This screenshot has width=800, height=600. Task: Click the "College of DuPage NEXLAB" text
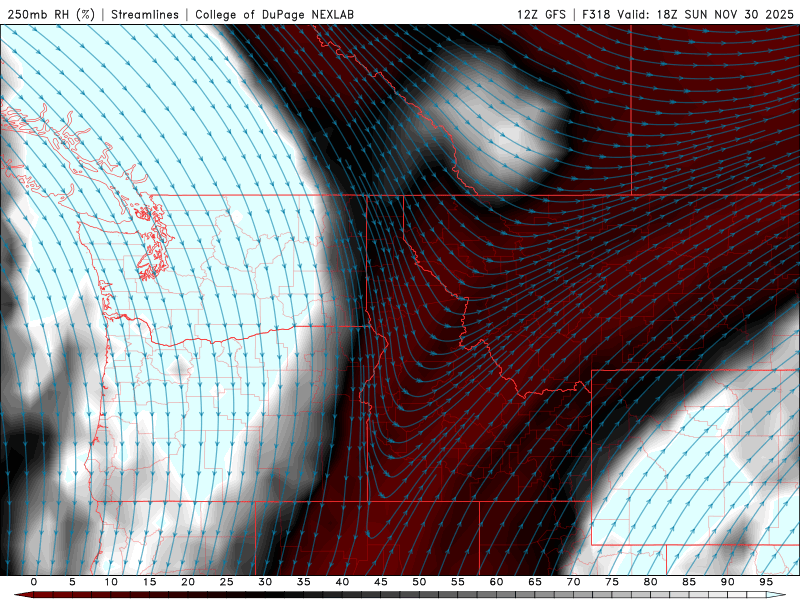pos(274,14)
